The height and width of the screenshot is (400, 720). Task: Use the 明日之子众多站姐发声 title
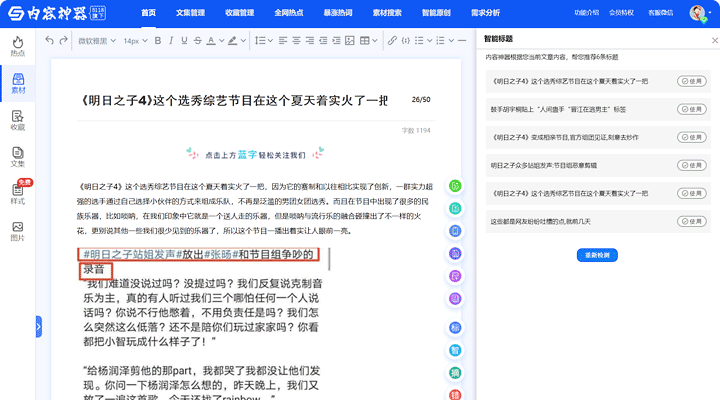[x=691, y=165]
